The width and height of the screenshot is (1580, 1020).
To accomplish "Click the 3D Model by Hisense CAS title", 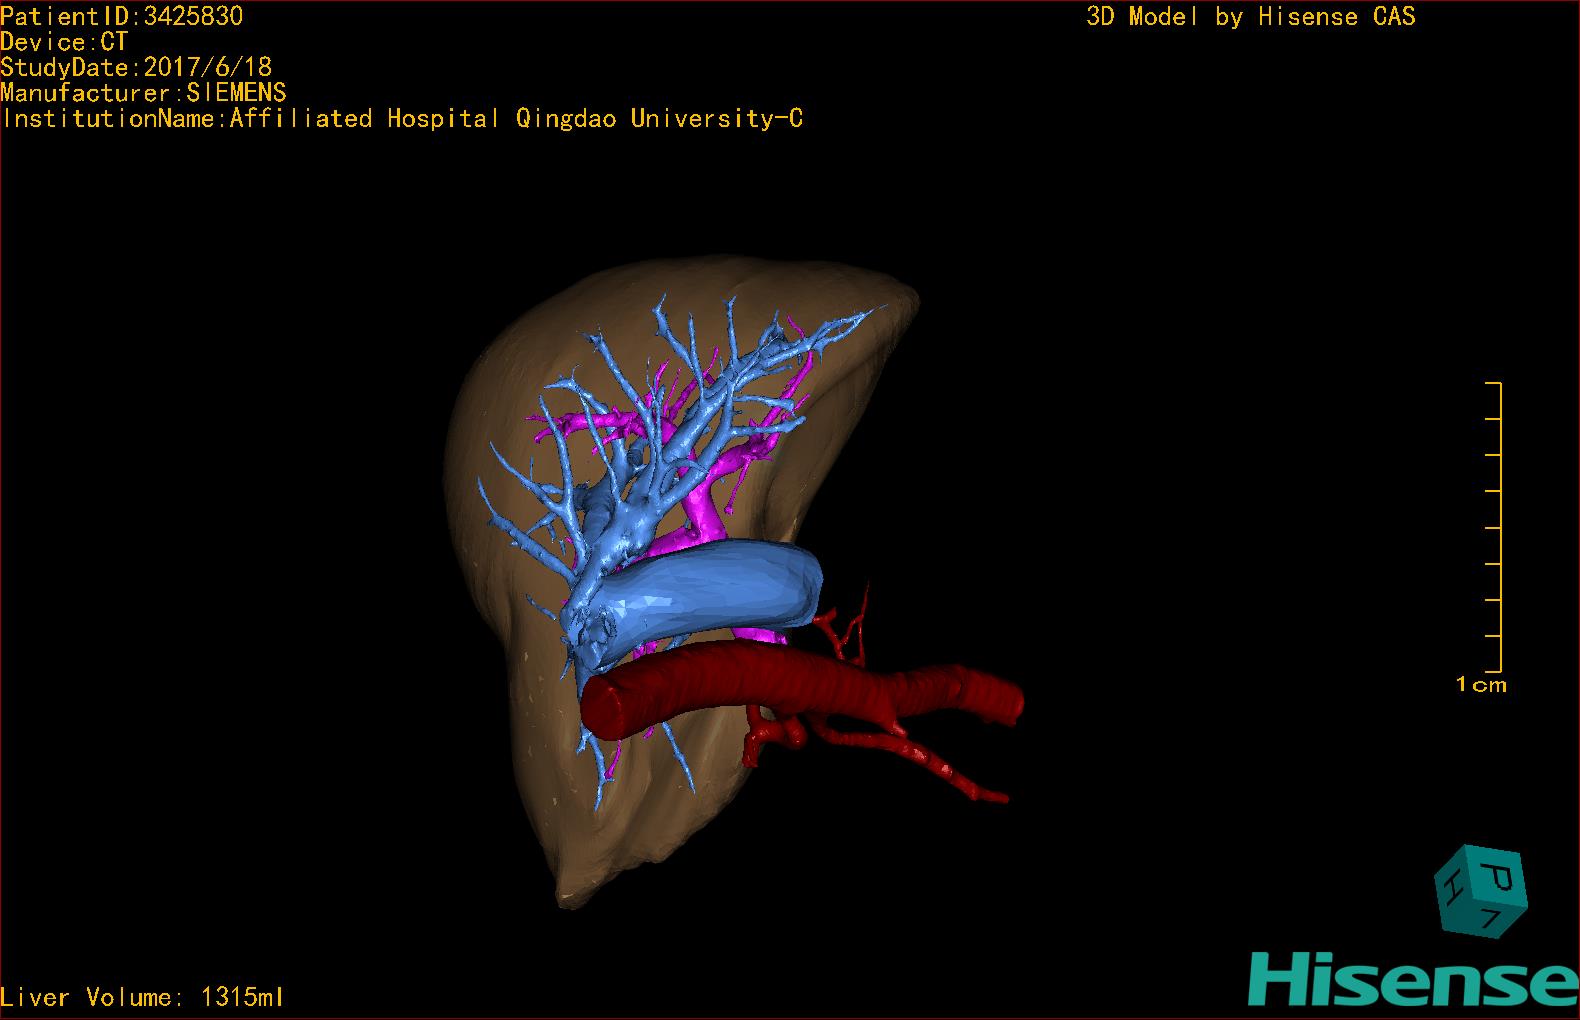I will pyautogui.click(x=1250, y=16).
